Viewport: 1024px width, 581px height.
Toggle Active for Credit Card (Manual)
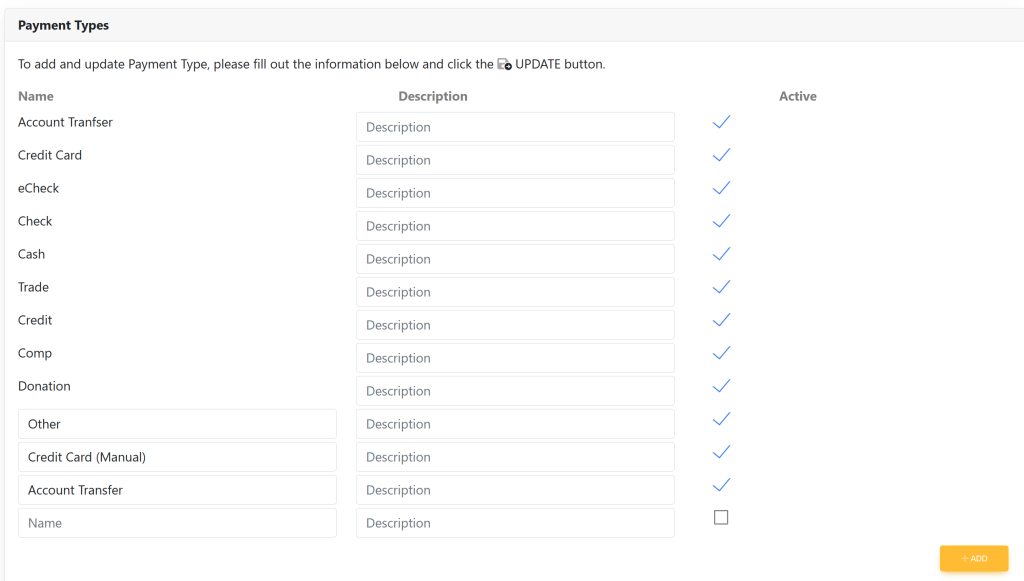(x=721, y=452)
